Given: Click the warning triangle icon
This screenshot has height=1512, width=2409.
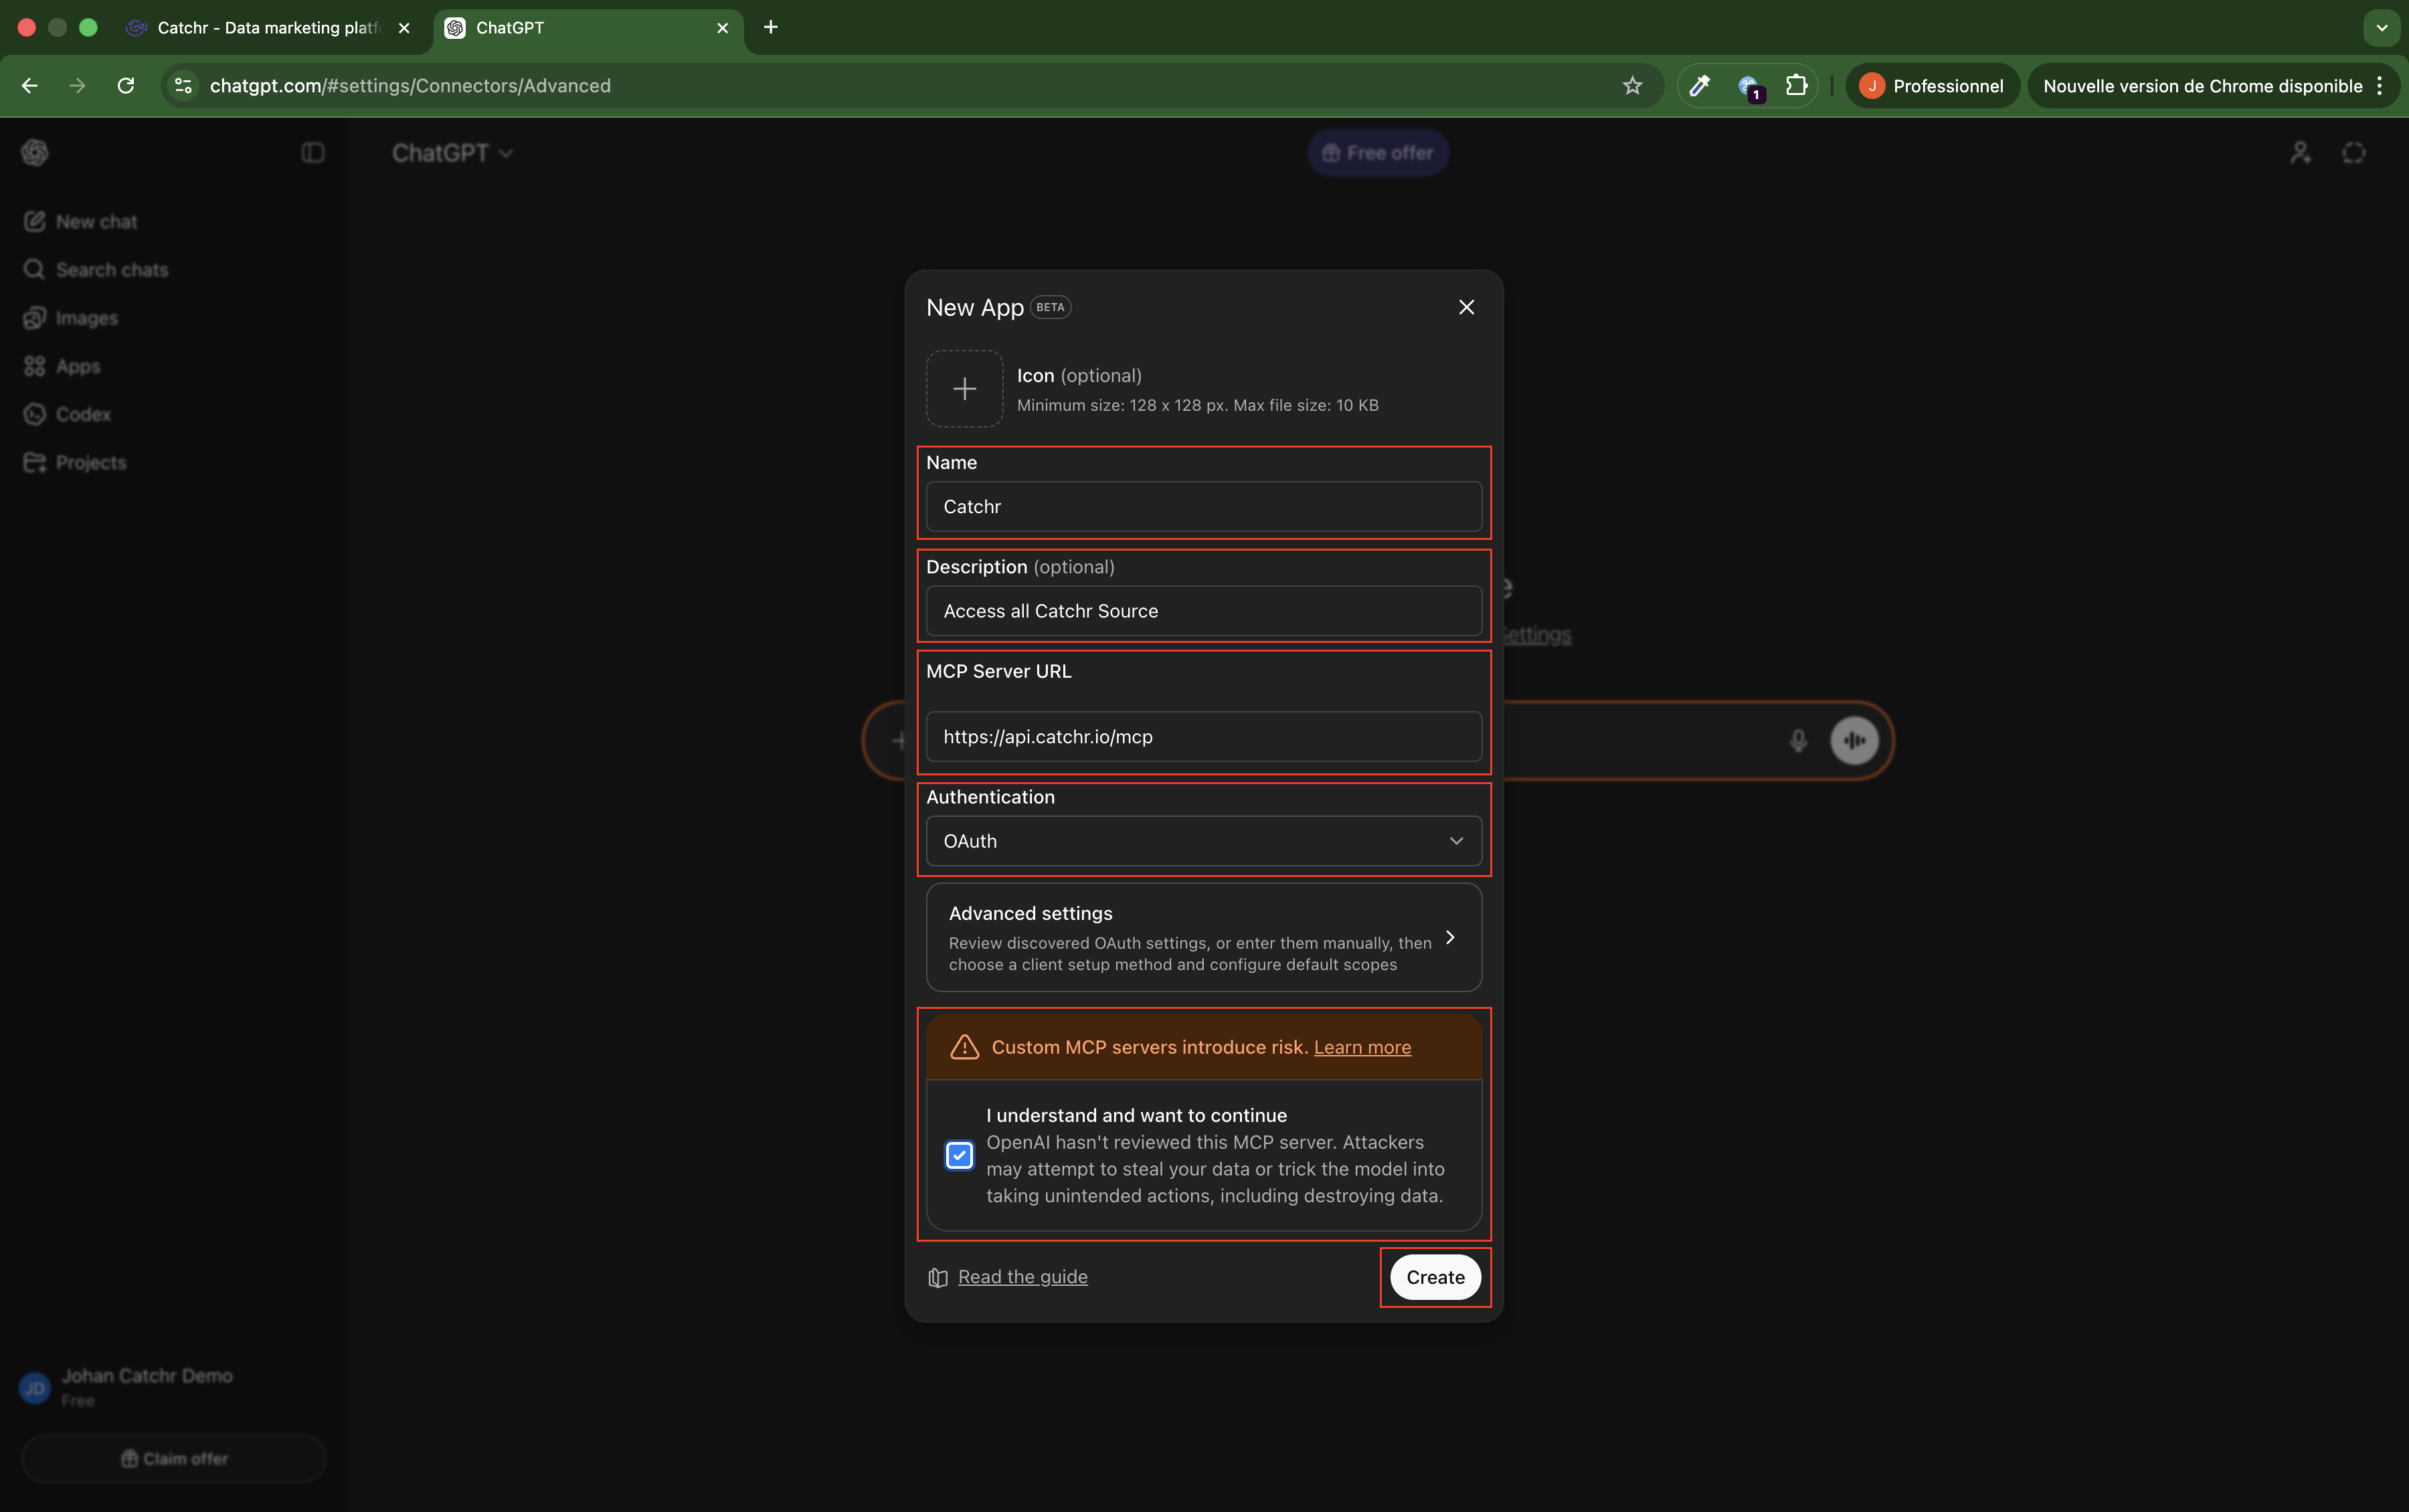Looking at the screenshot, I should pyautogui.click(x=964, y=1047).
